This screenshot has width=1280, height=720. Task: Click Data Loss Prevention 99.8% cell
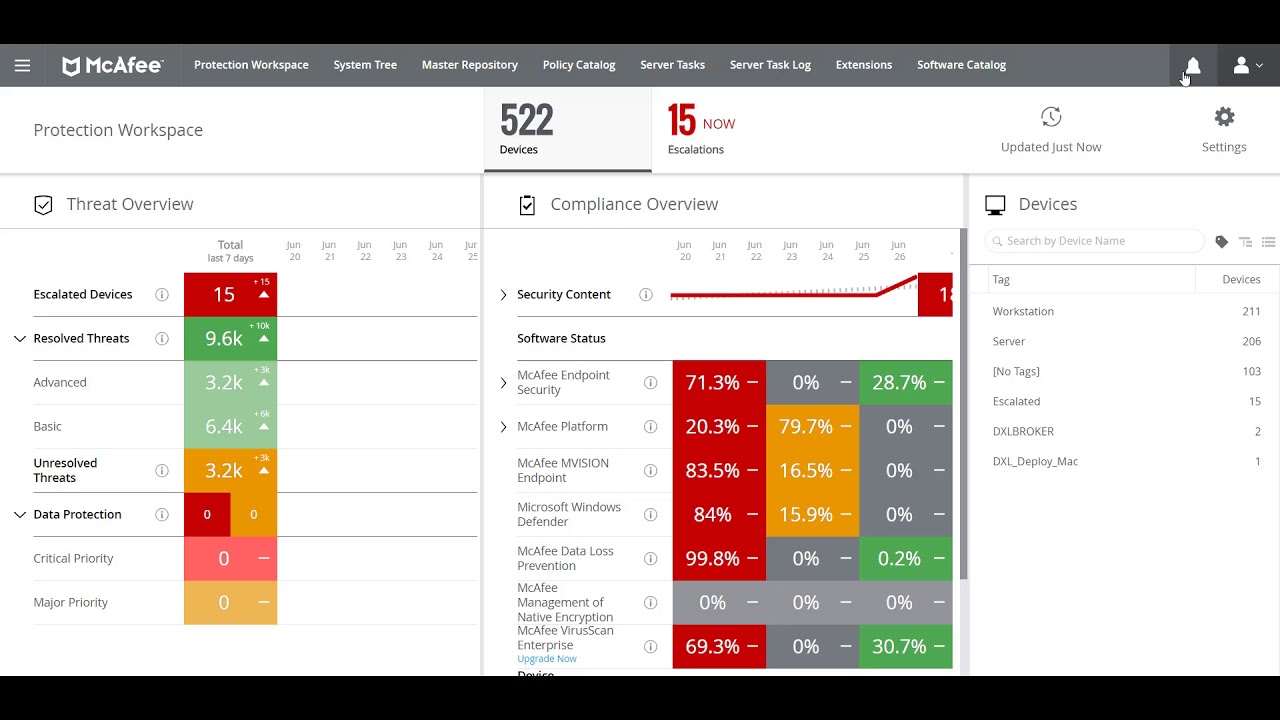pos(719,559)
